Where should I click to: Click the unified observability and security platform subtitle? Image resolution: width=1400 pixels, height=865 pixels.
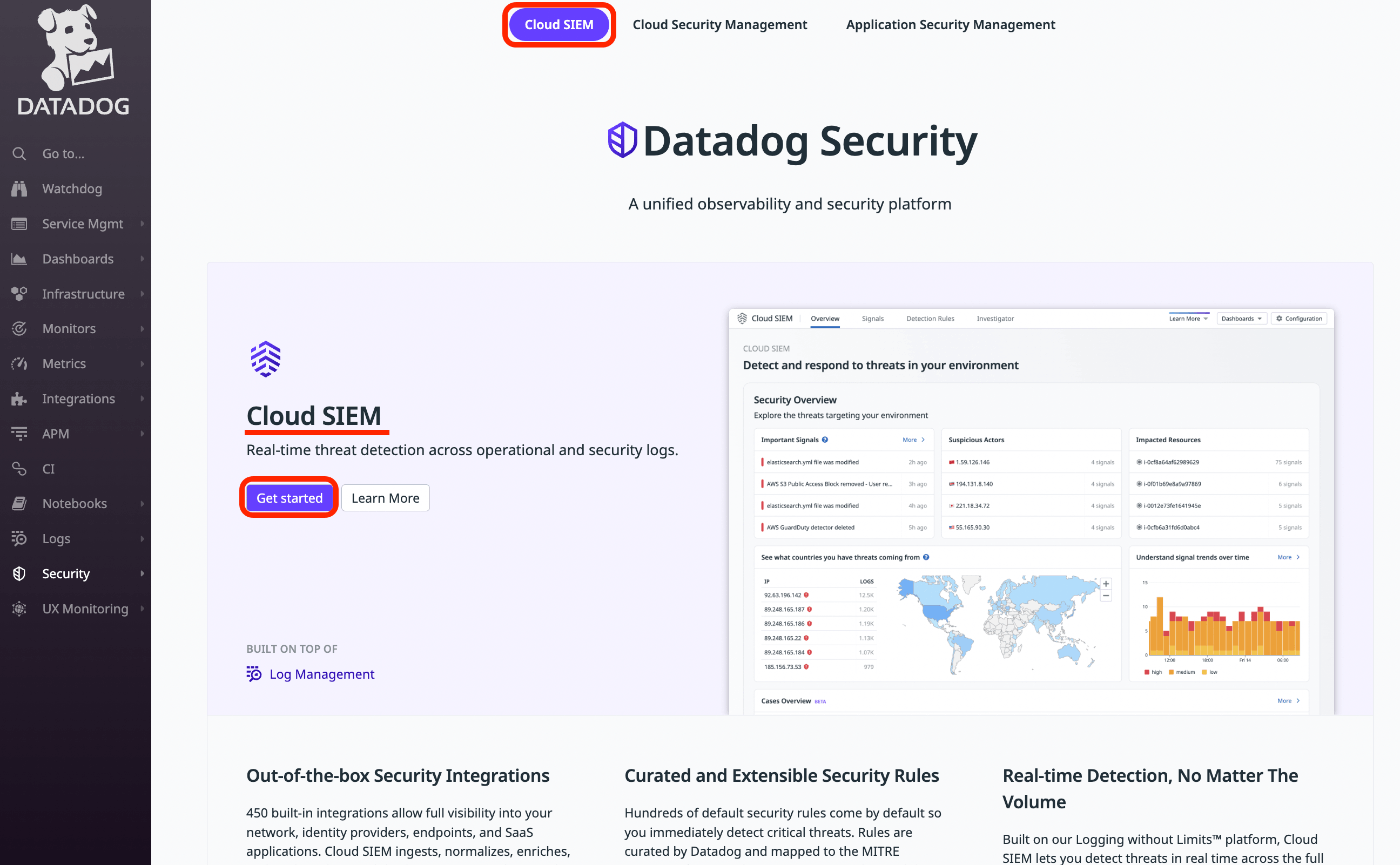(790, 204)
